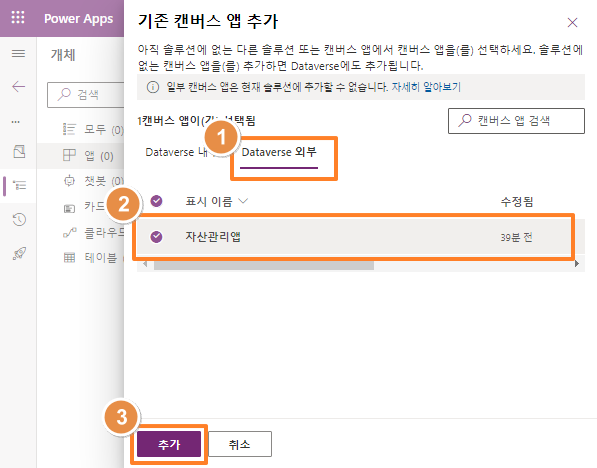
Task: Go back with the left arrow icon
Action: click(x=18, y=87)
